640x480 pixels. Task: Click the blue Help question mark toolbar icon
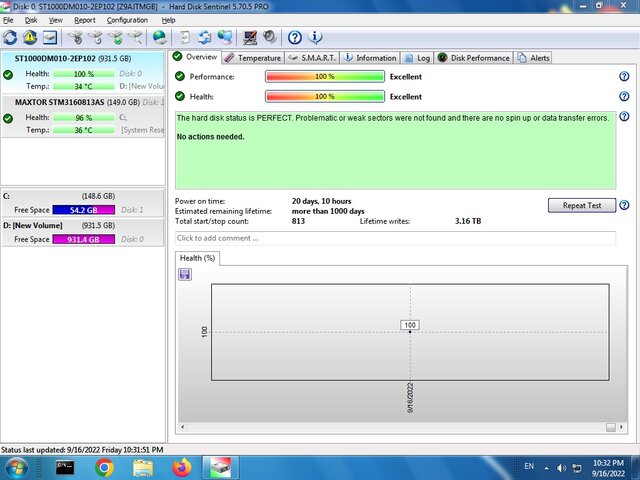tap(295, 37)
